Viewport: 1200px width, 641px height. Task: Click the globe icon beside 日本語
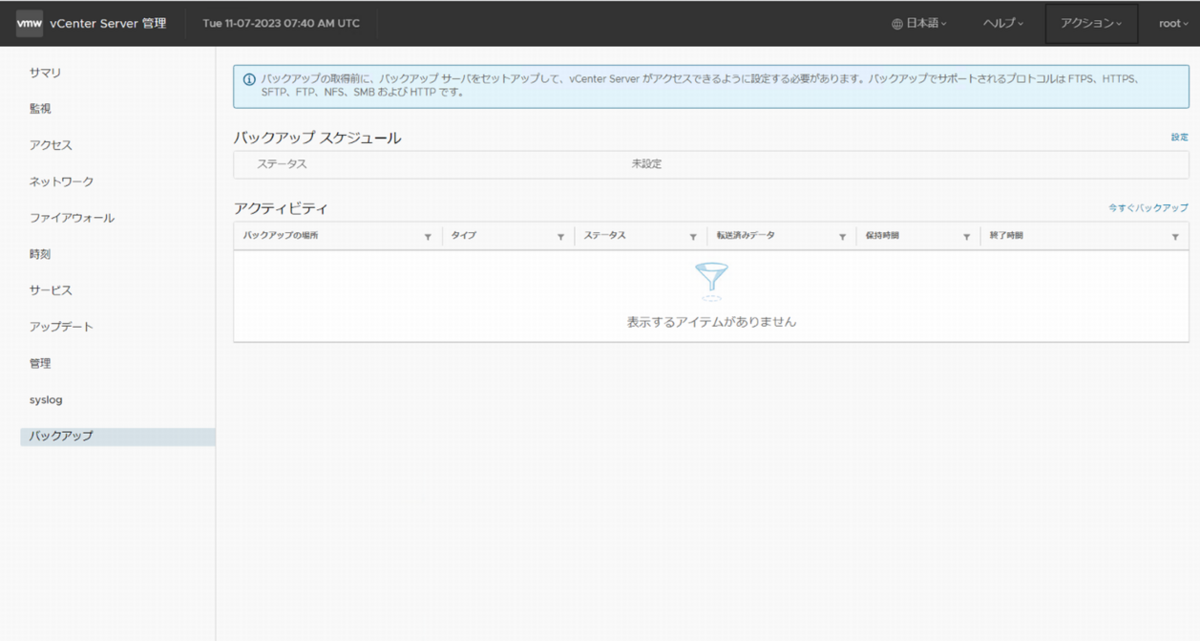[x=897, y=24]
